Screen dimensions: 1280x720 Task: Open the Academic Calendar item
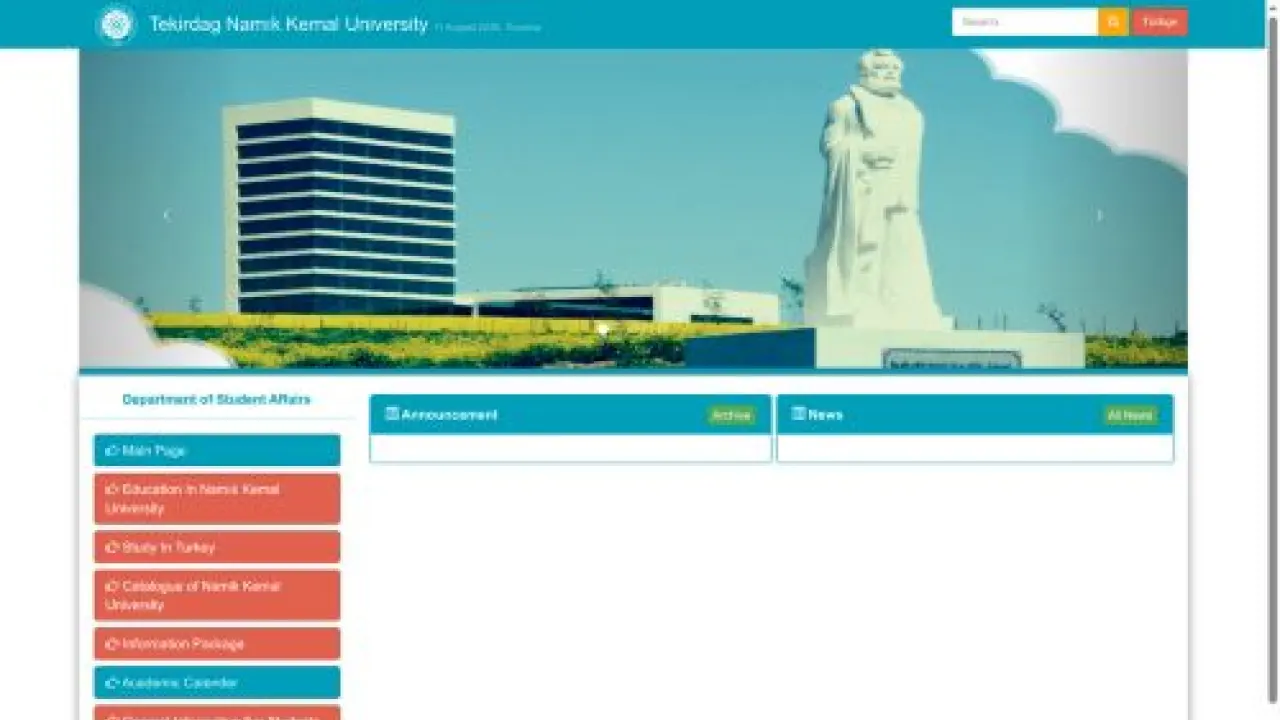point(217,682)
